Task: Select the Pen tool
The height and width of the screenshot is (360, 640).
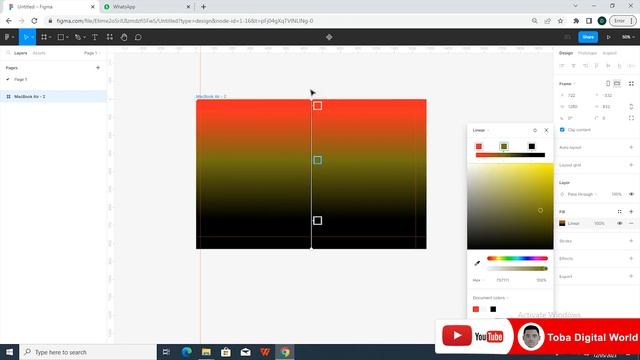Action: point(78,37)
